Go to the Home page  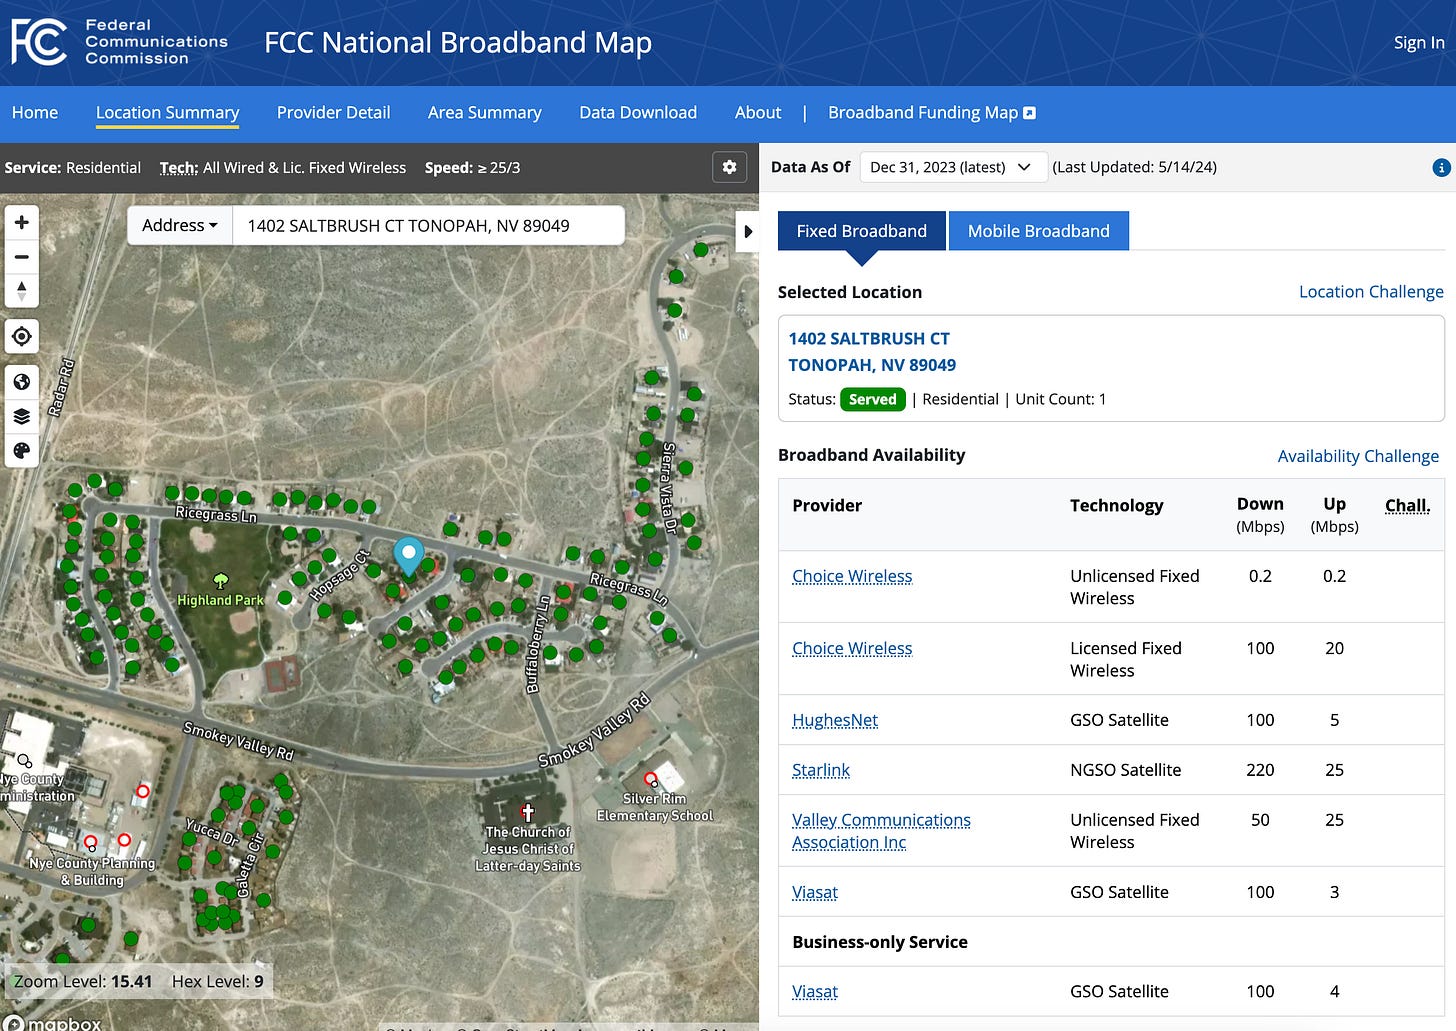pyautogui.click(x=35, y=112)
